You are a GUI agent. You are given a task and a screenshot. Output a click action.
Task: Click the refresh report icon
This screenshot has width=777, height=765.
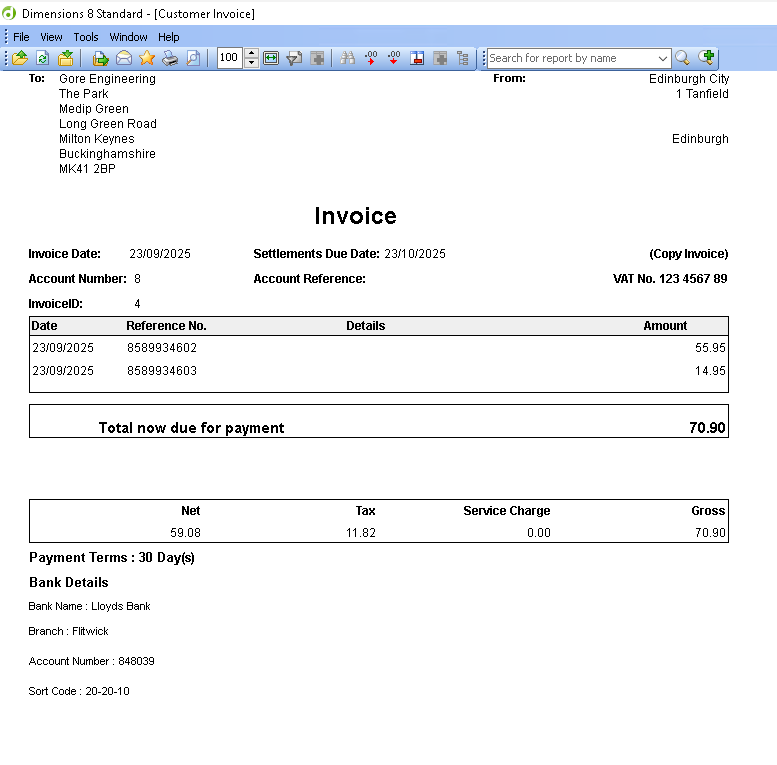43,58
